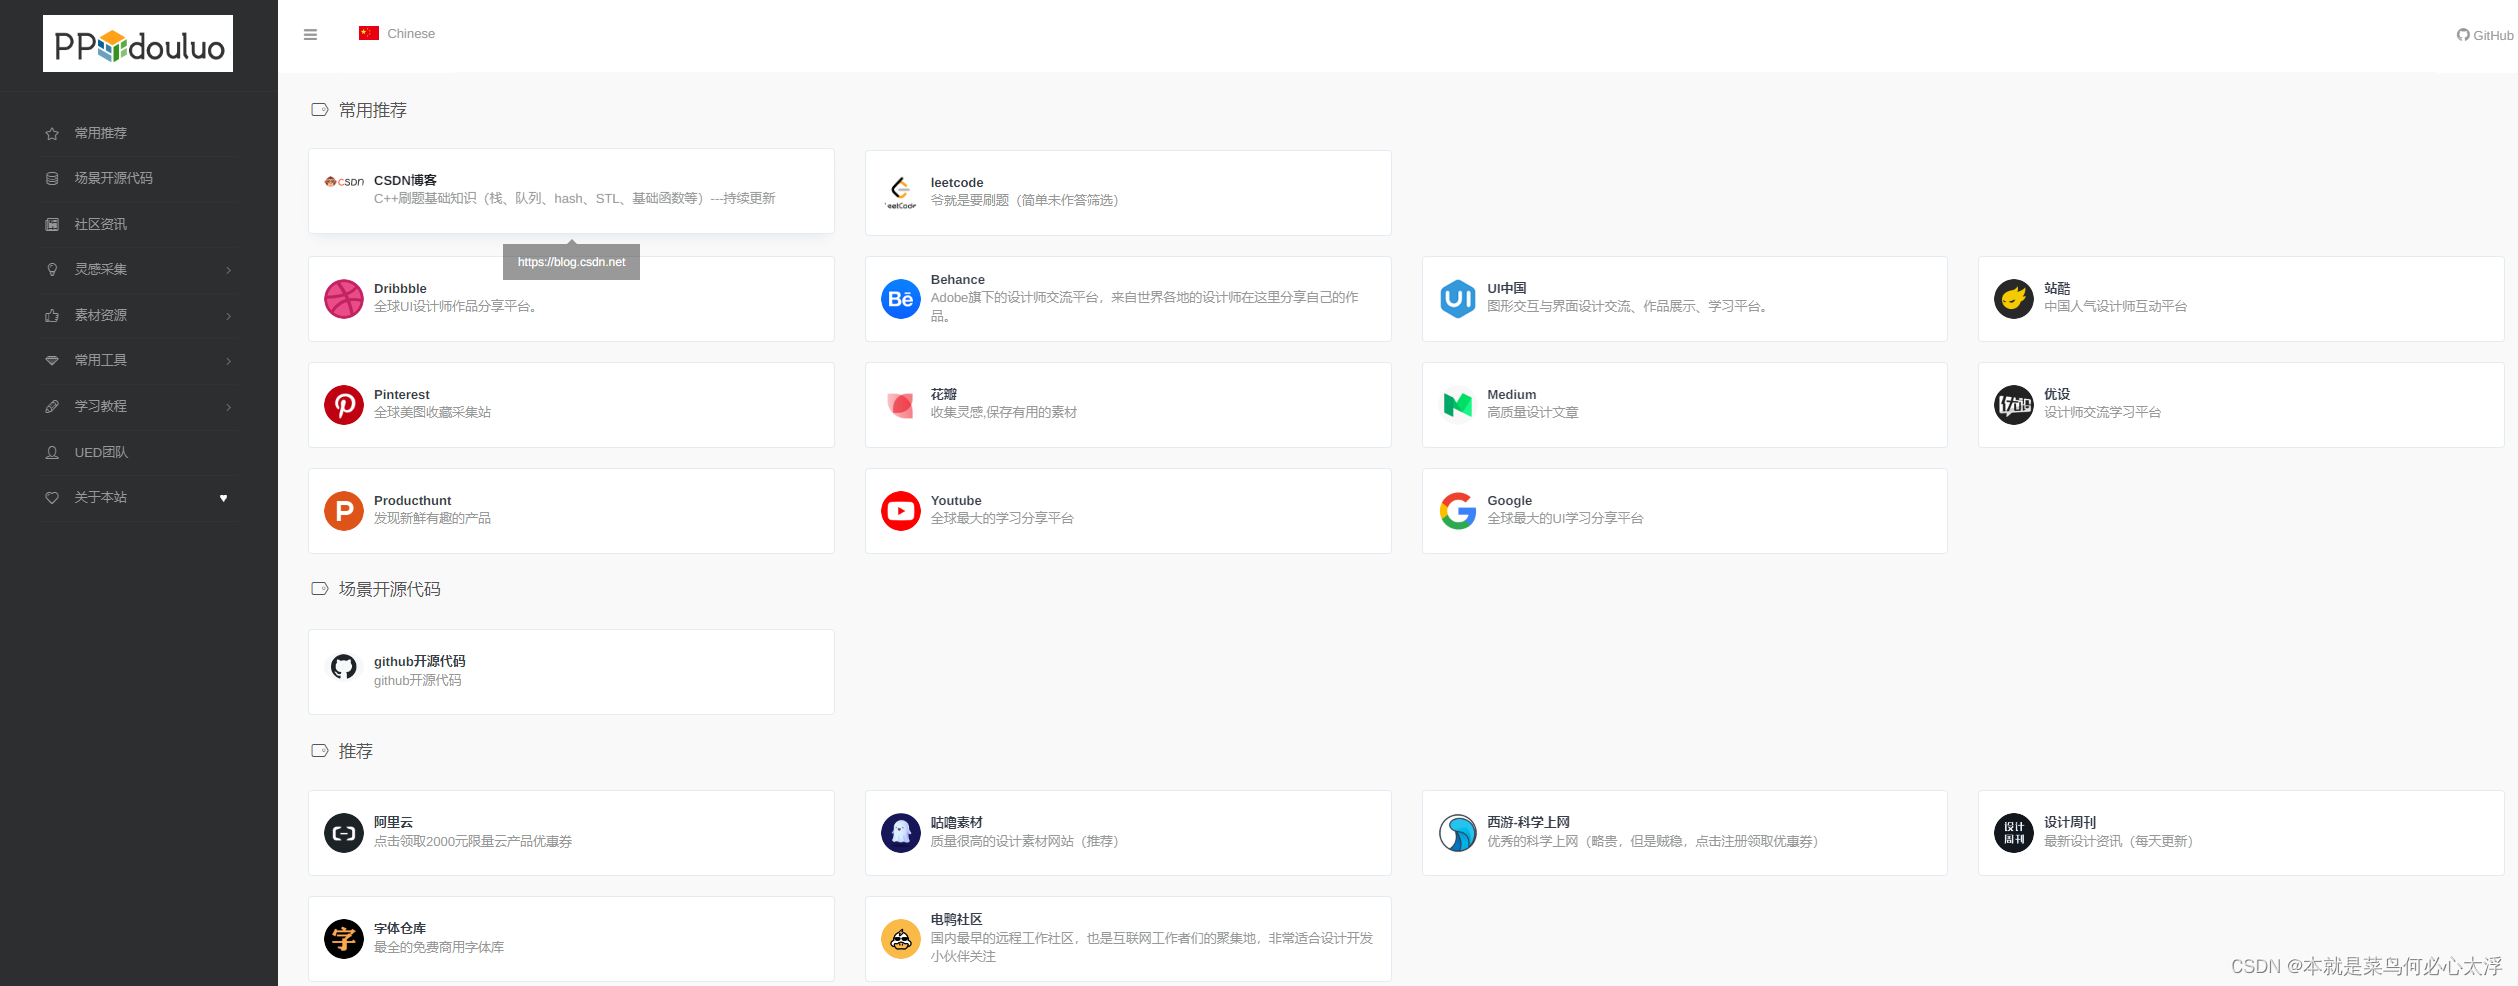Select 社区资讯 in the sidebar

coord(99,224)
